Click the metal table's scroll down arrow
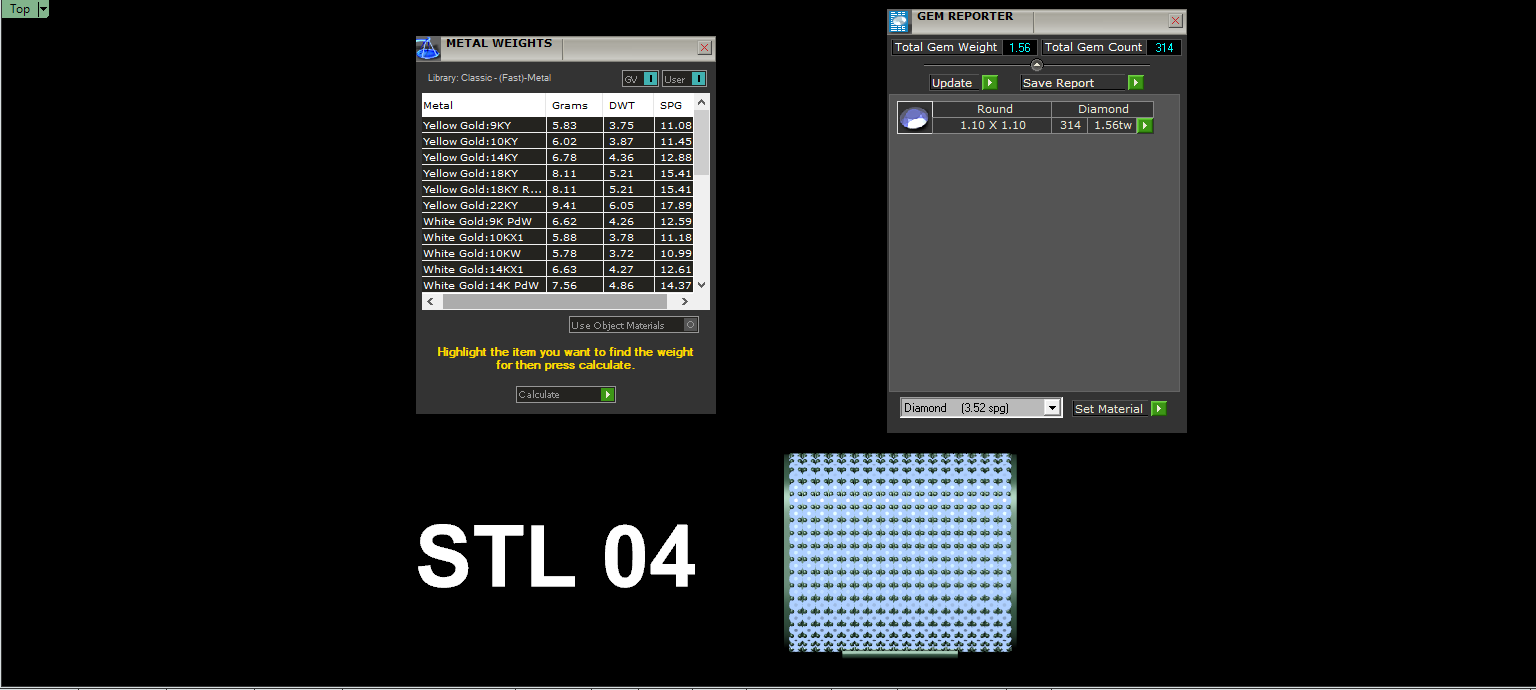The image size is (1536, 690). coord(701,285)
